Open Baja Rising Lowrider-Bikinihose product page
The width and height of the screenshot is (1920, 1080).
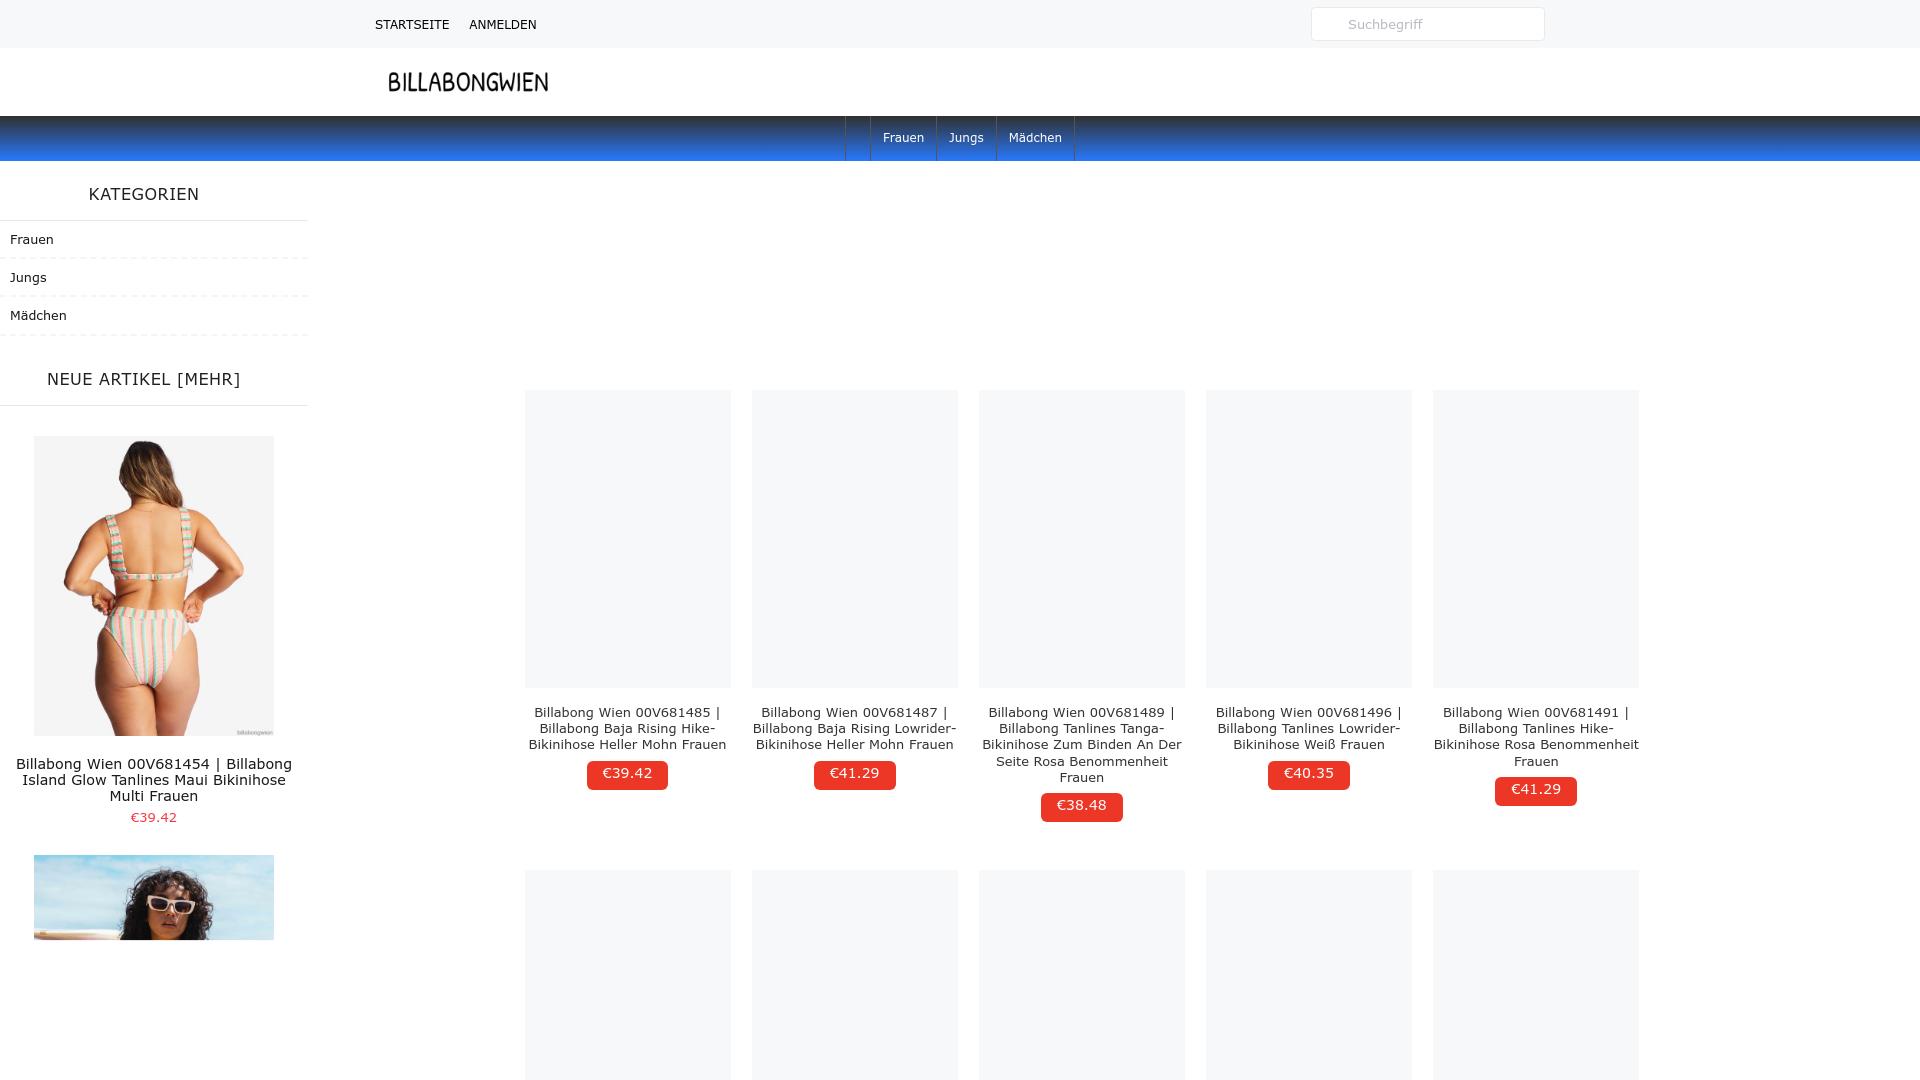click(854, 728)
